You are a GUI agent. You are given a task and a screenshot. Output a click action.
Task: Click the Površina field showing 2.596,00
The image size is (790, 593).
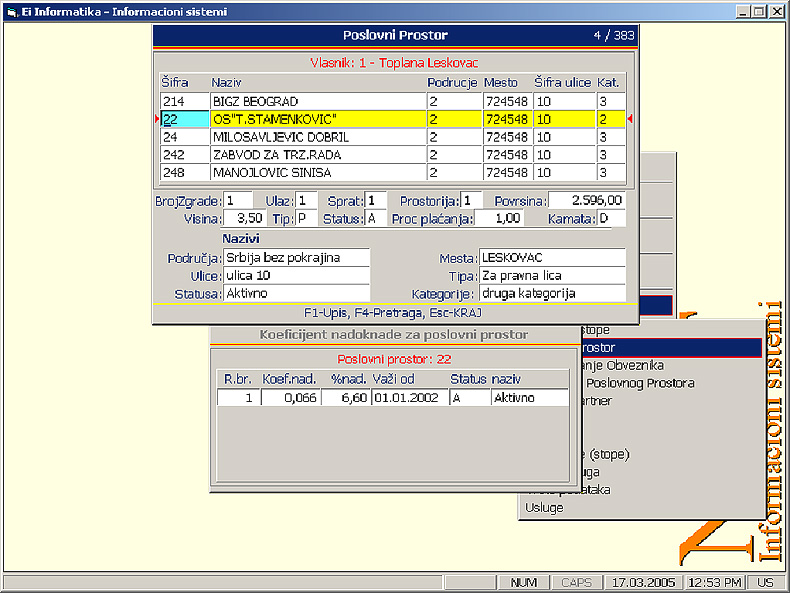click(x=586, y=200)
